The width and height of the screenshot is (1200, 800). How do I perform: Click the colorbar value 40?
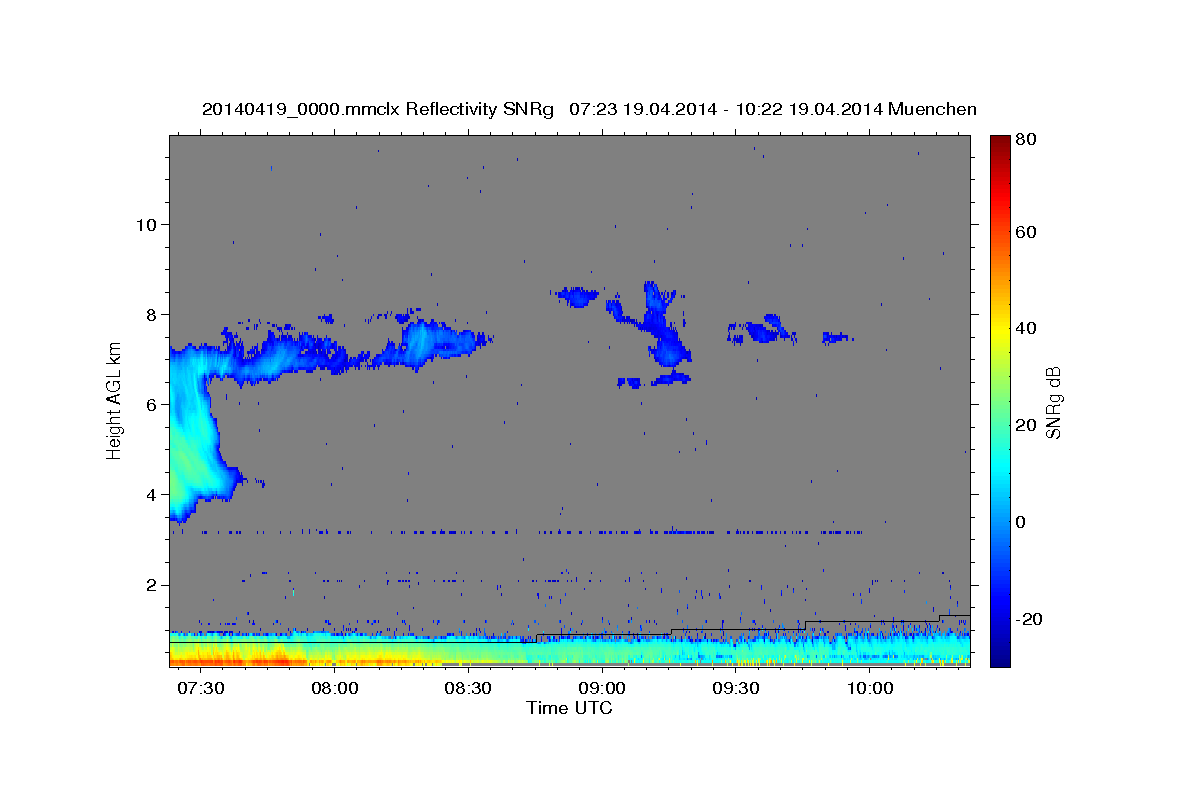click(1027, 328)
